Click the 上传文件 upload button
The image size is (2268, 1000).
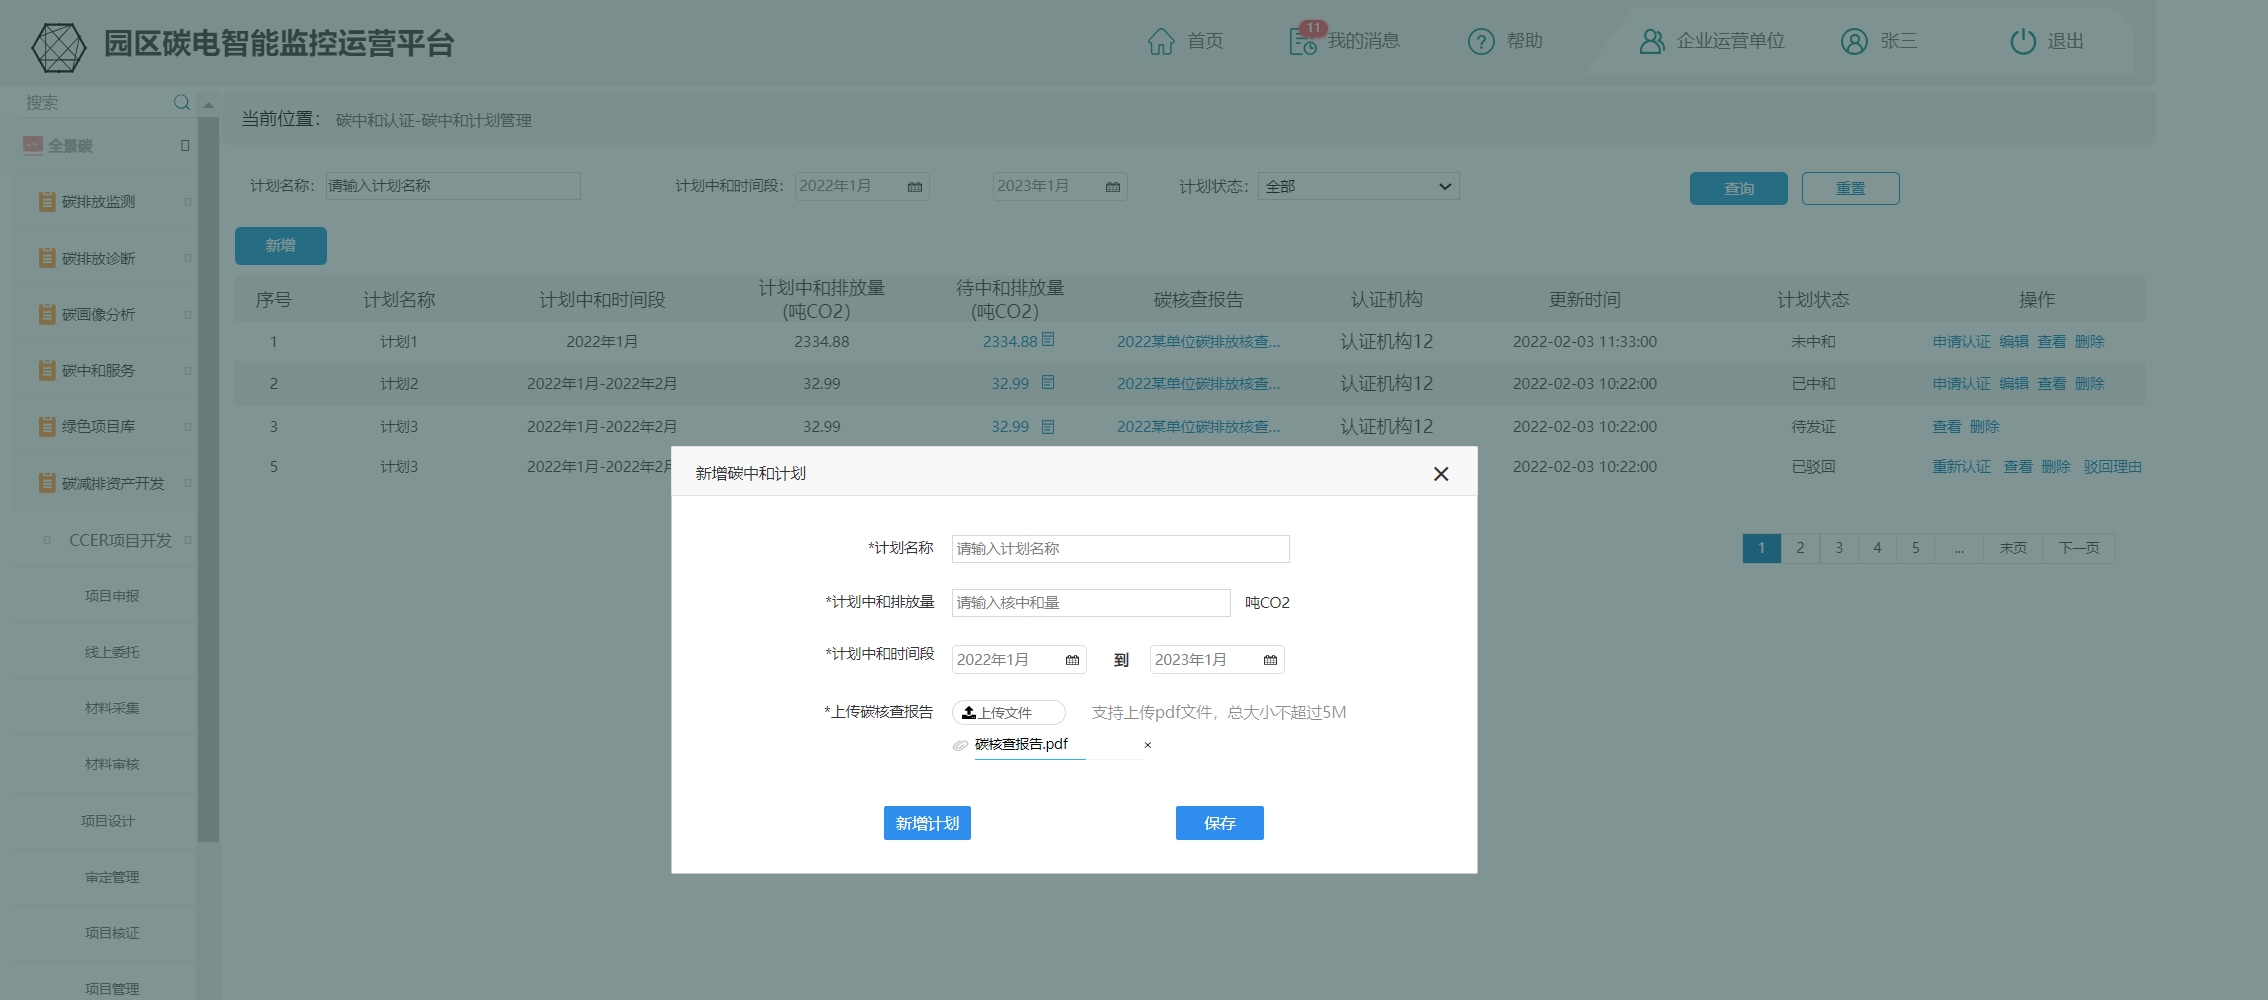1008,713
